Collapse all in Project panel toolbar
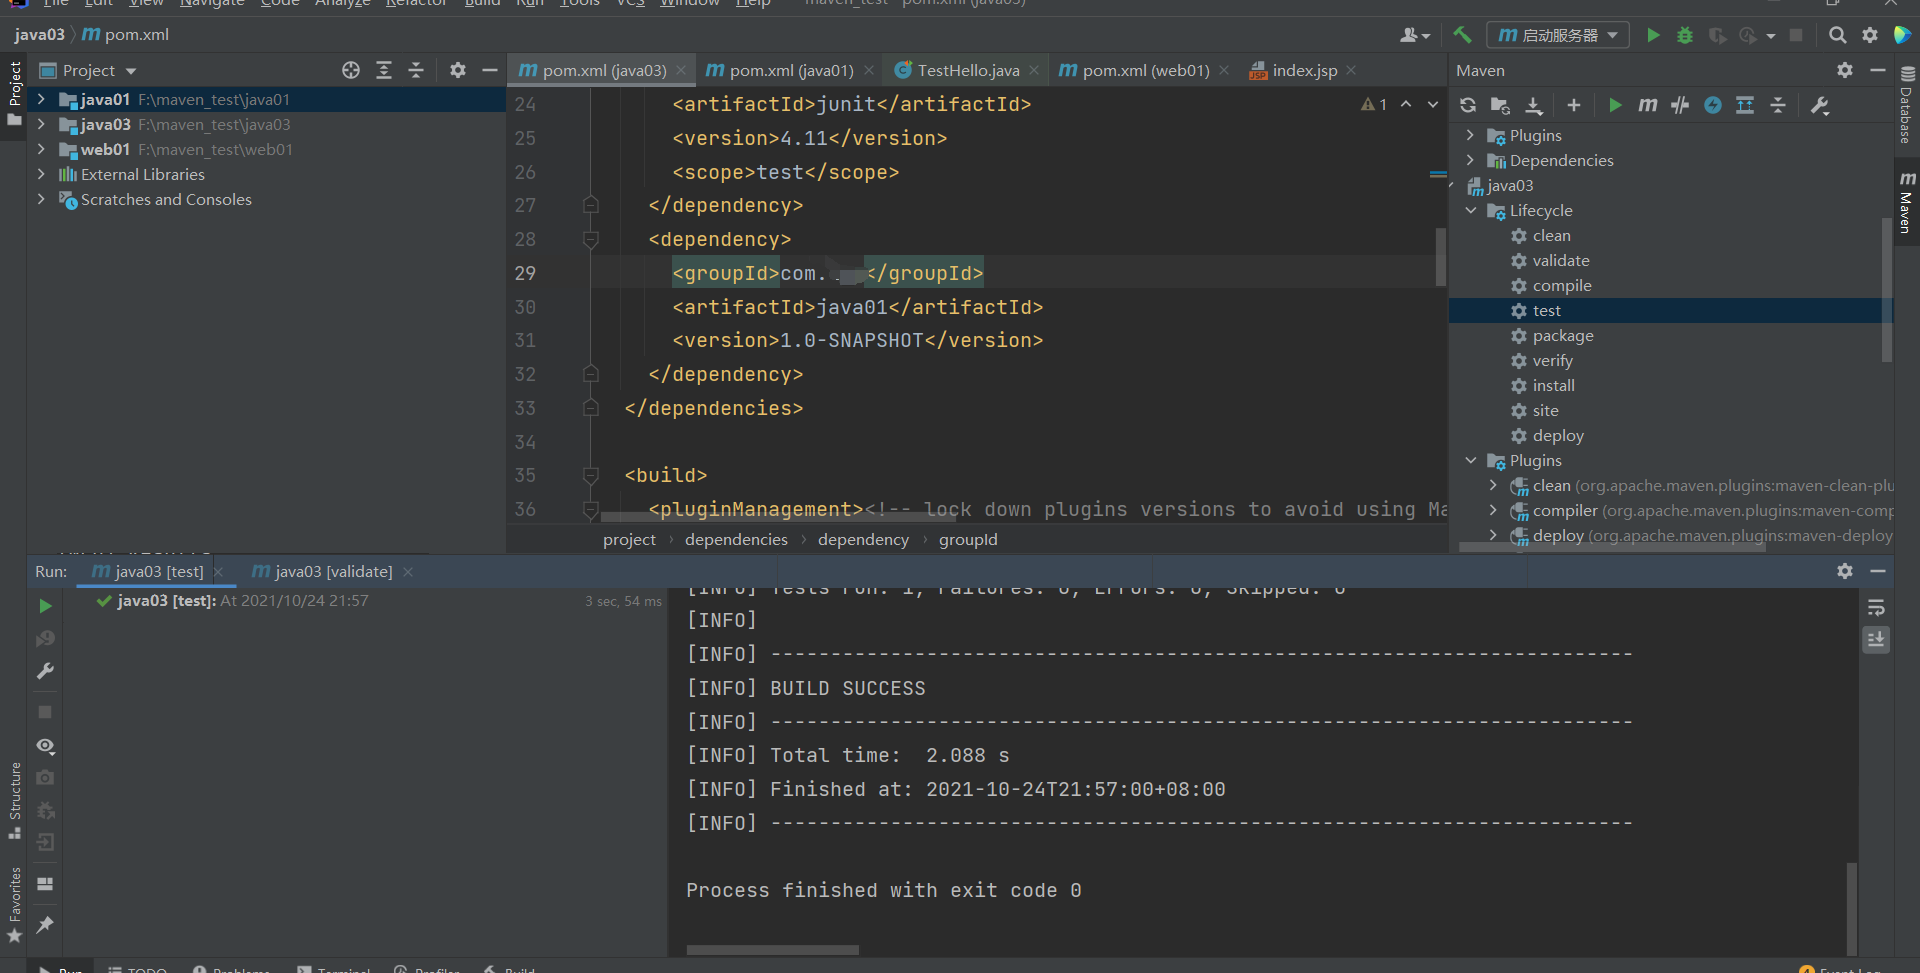The width and height of the screenshot is (1920, 973). (x=416, y=70)
